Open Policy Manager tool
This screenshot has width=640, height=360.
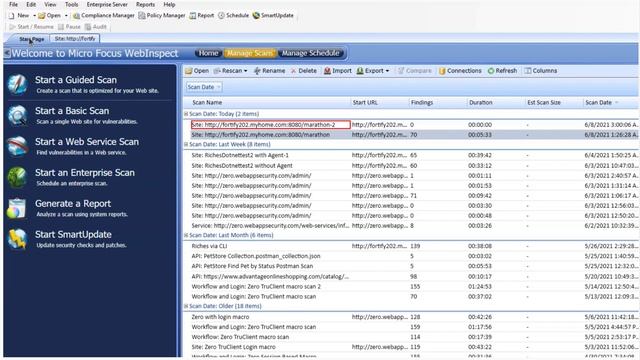pos(162,16)
